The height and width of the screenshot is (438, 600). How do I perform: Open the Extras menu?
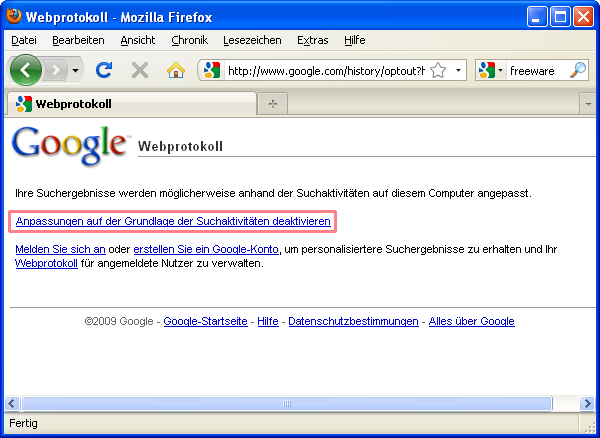click(x=313, y=40)
